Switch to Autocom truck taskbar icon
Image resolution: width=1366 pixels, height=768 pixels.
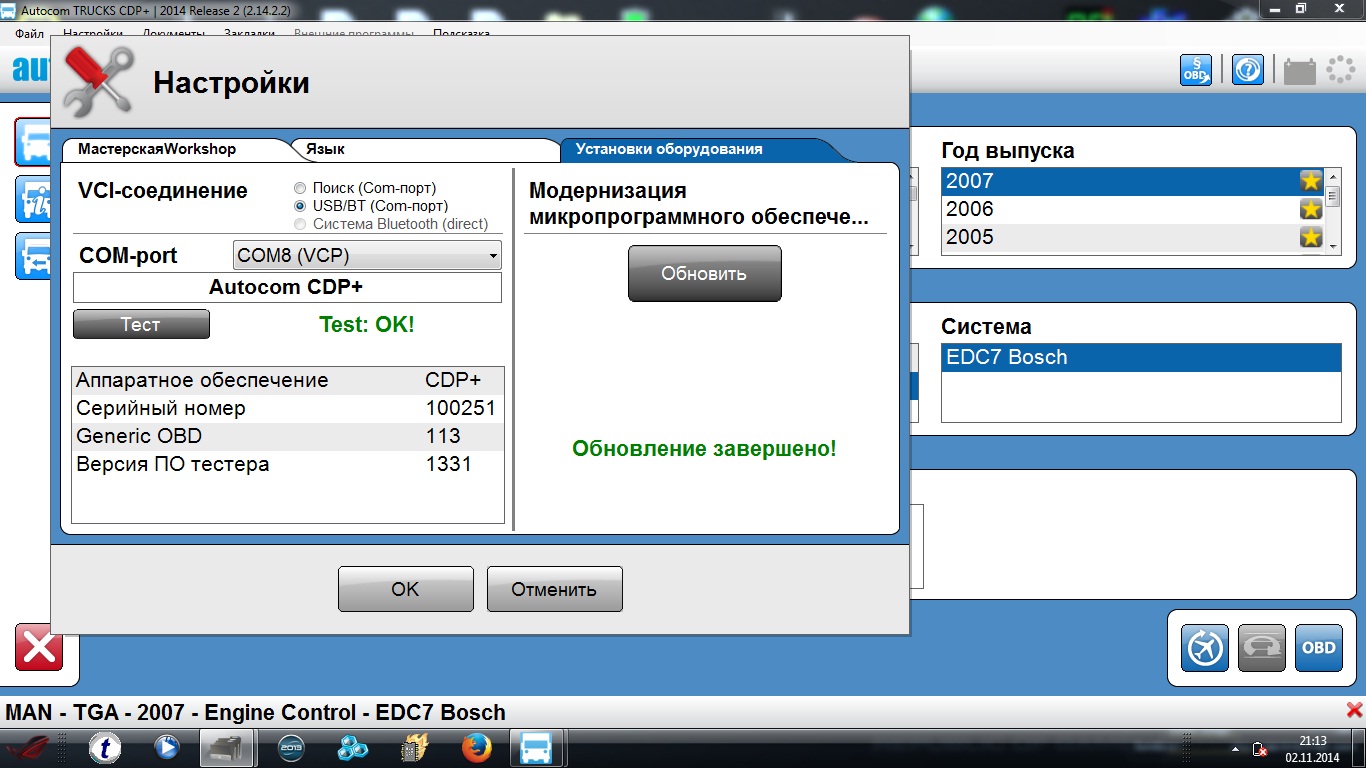click(538, 747)
